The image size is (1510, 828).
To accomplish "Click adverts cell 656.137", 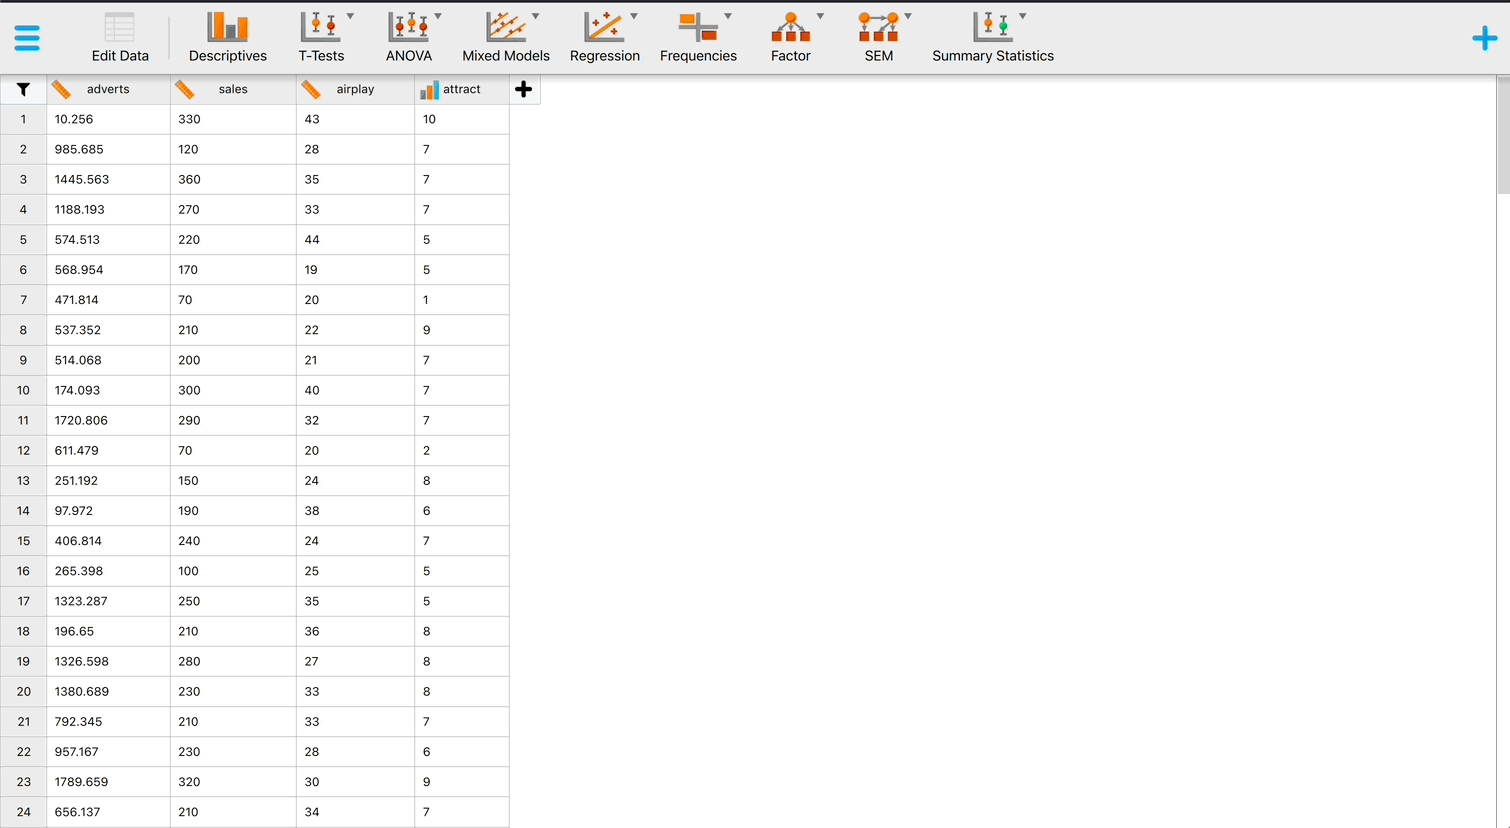I will click(108, 812).
